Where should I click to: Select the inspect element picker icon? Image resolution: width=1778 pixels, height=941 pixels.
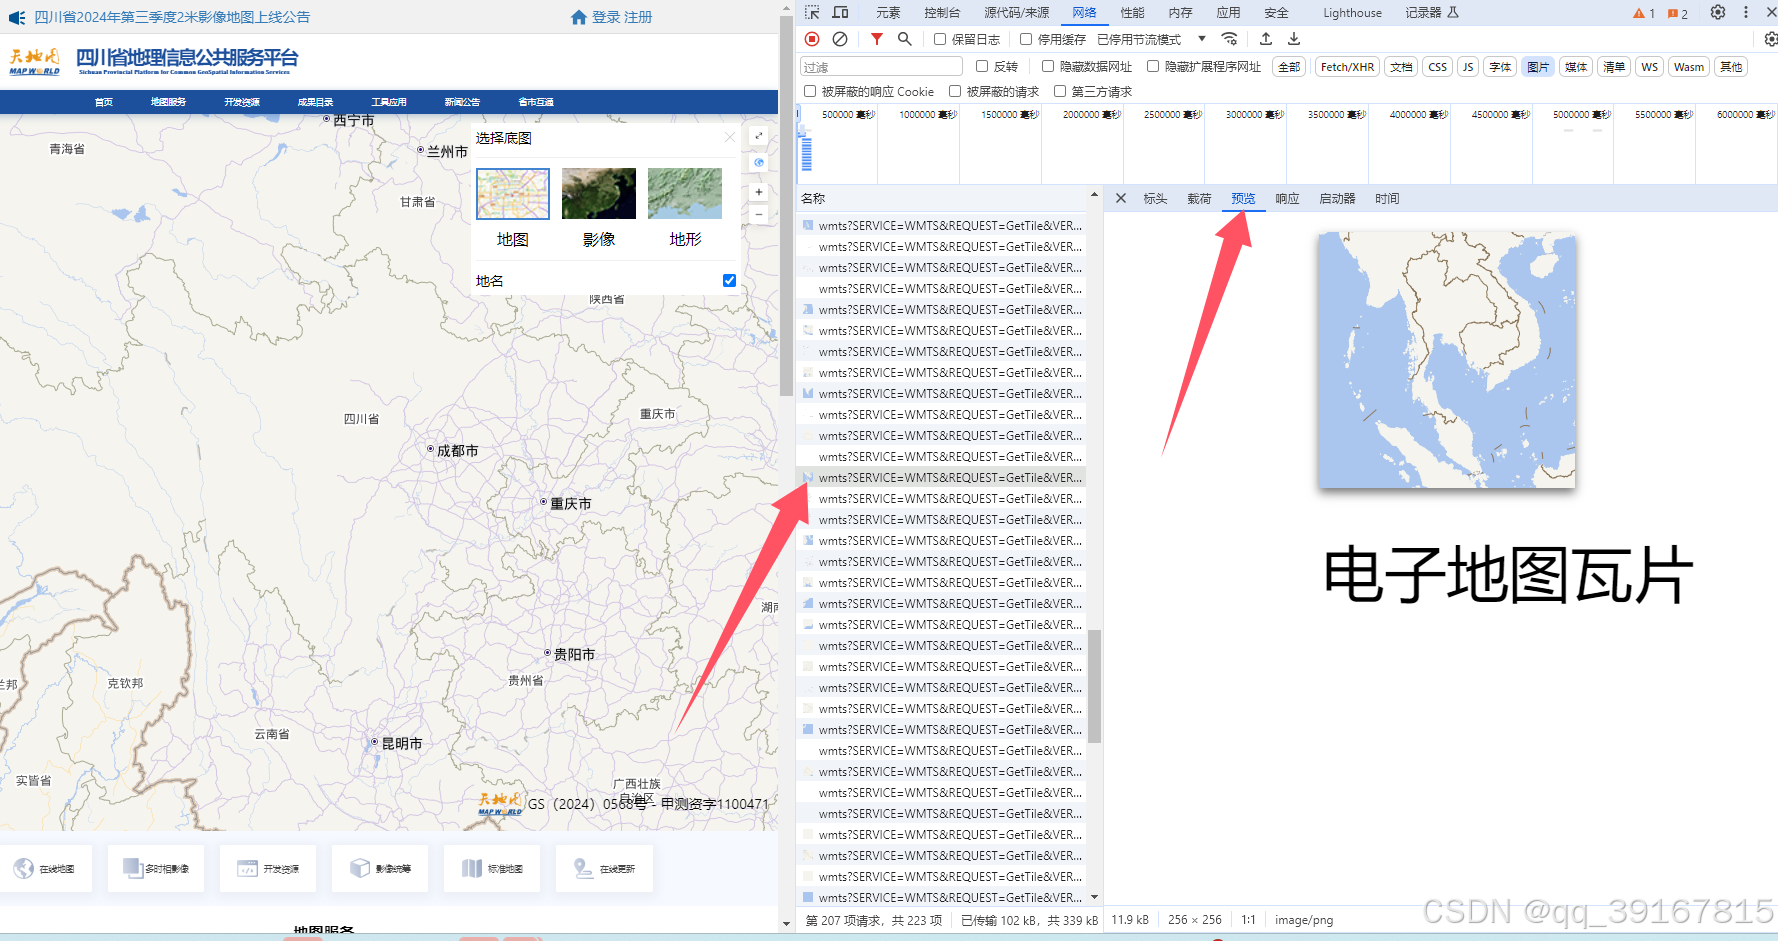tap(812, 12)
